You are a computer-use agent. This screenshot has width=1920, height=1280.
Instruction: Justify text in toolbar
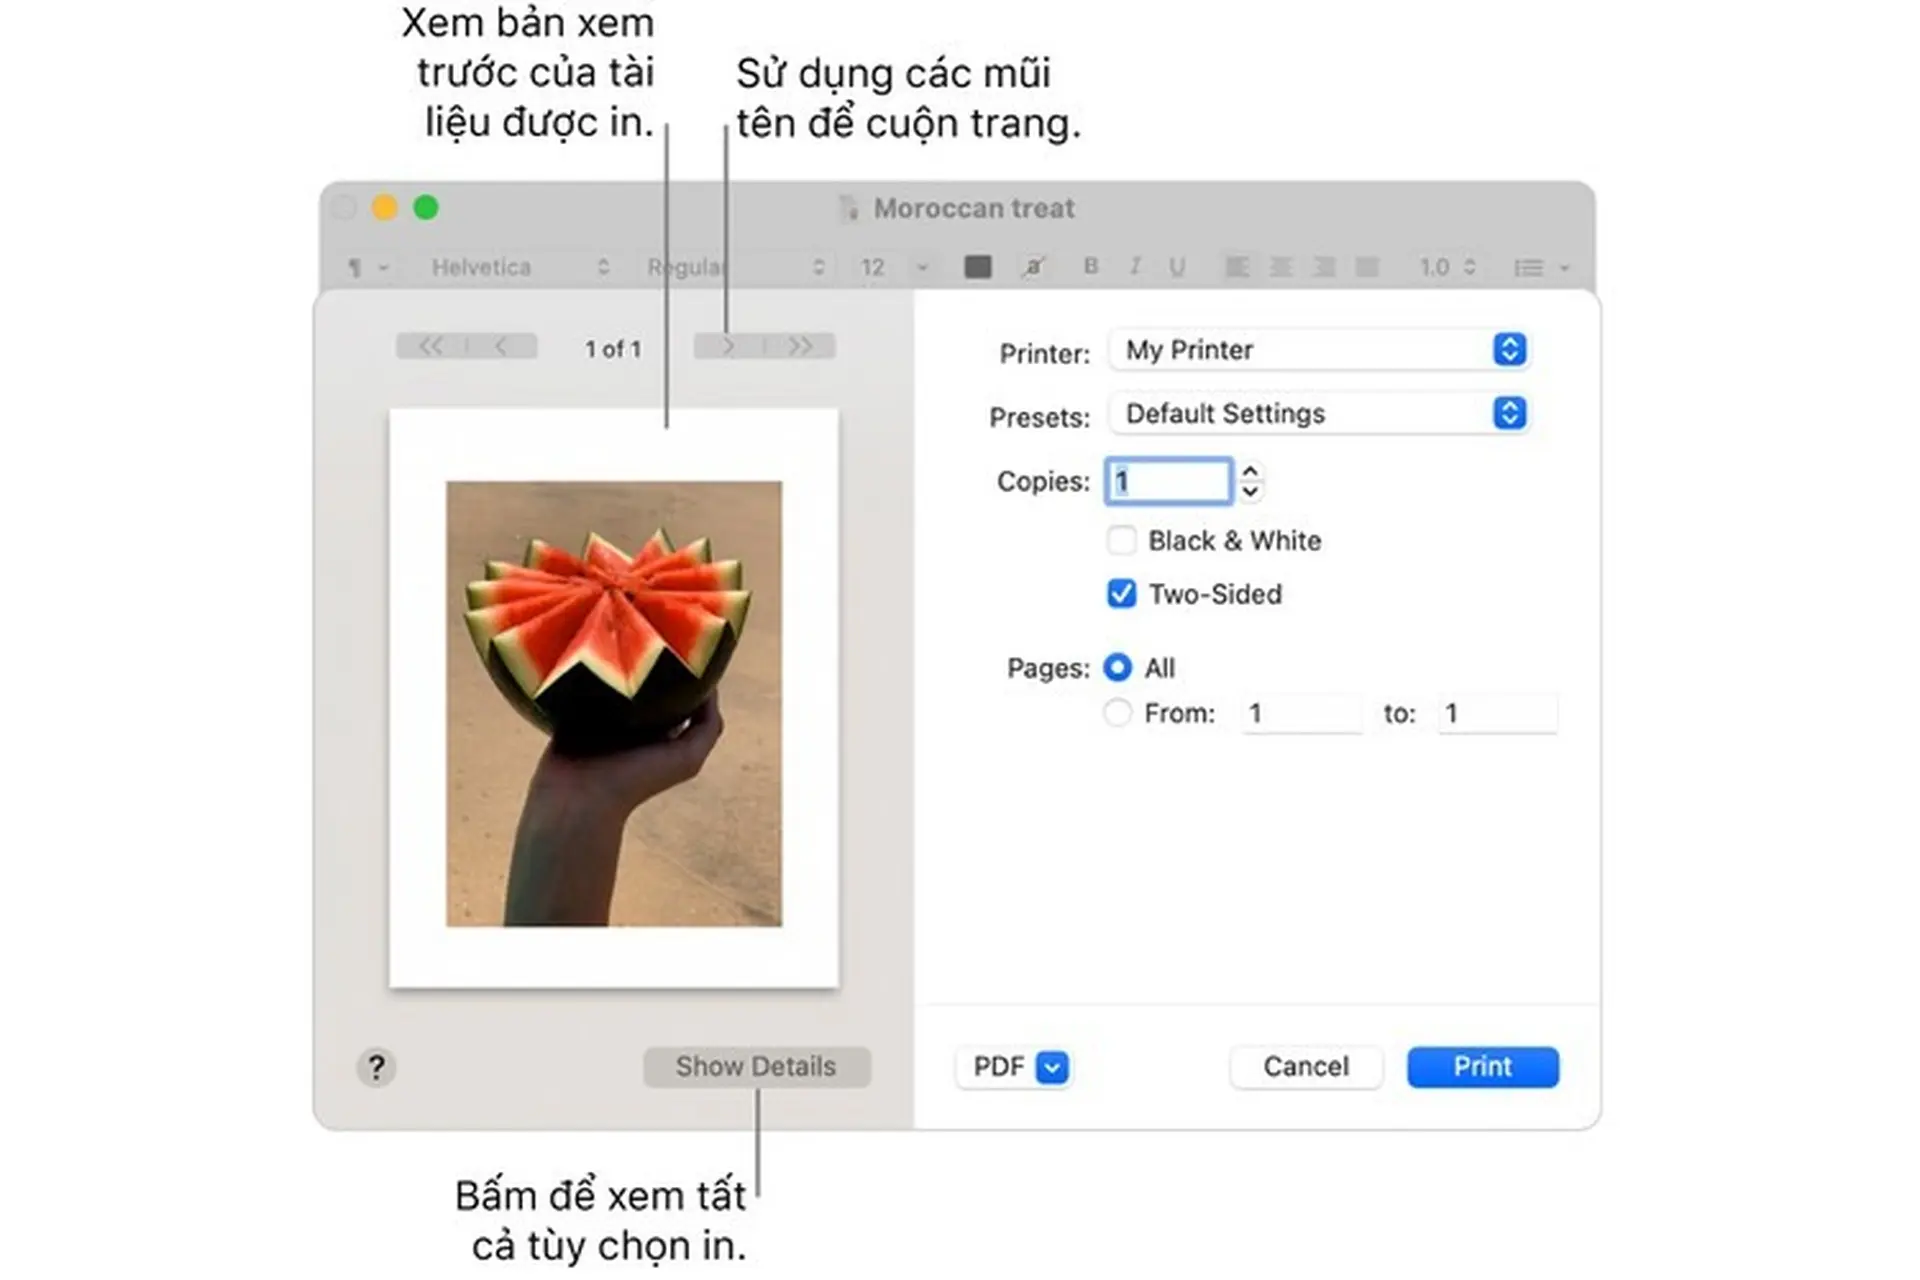(1367, 267)
